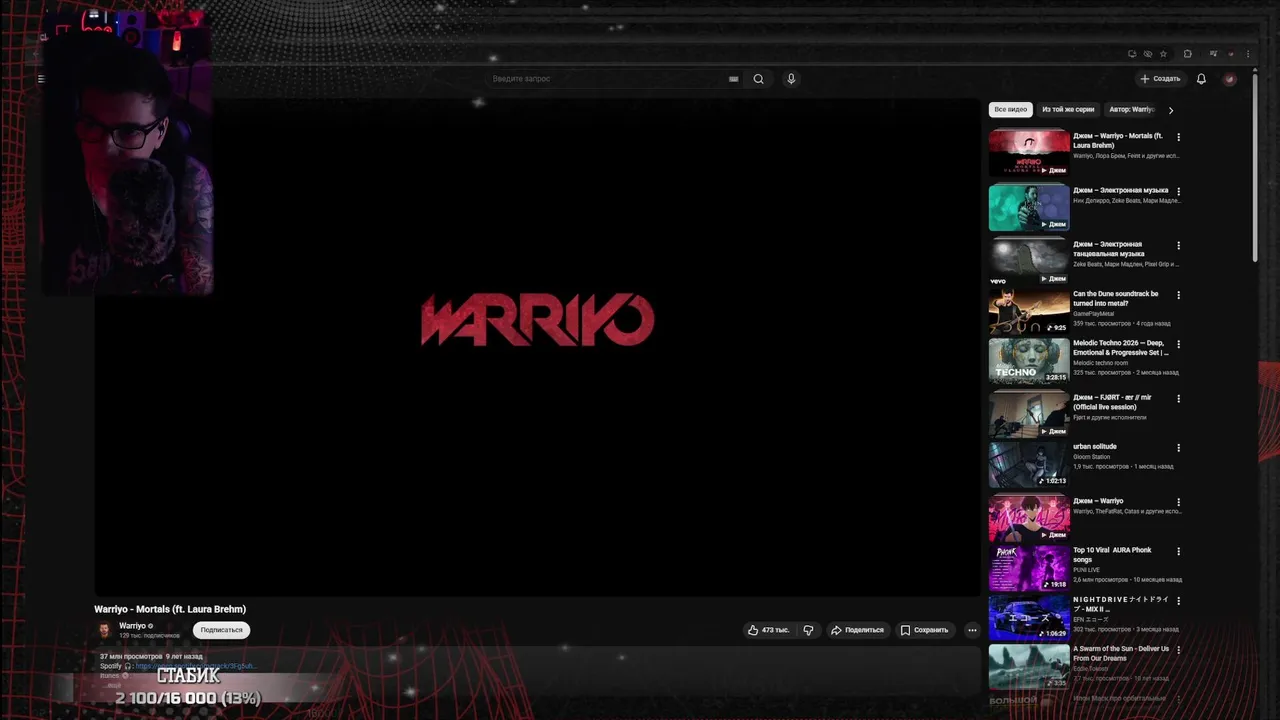The width and height of the screenshot is (1280, 720).
Task: Select the 'Из той же серии' chip
Action: tap(1068, 110)
